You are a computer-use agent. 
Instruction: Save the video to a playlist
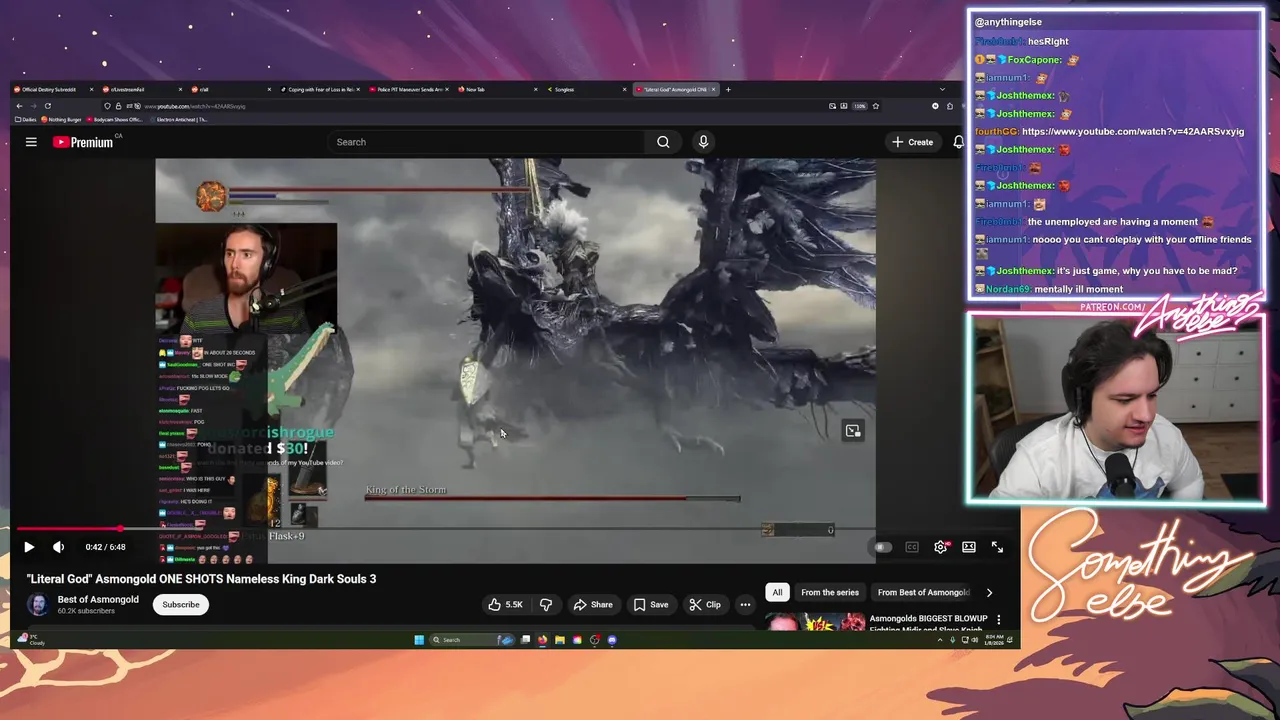click(x=650, y=604)
